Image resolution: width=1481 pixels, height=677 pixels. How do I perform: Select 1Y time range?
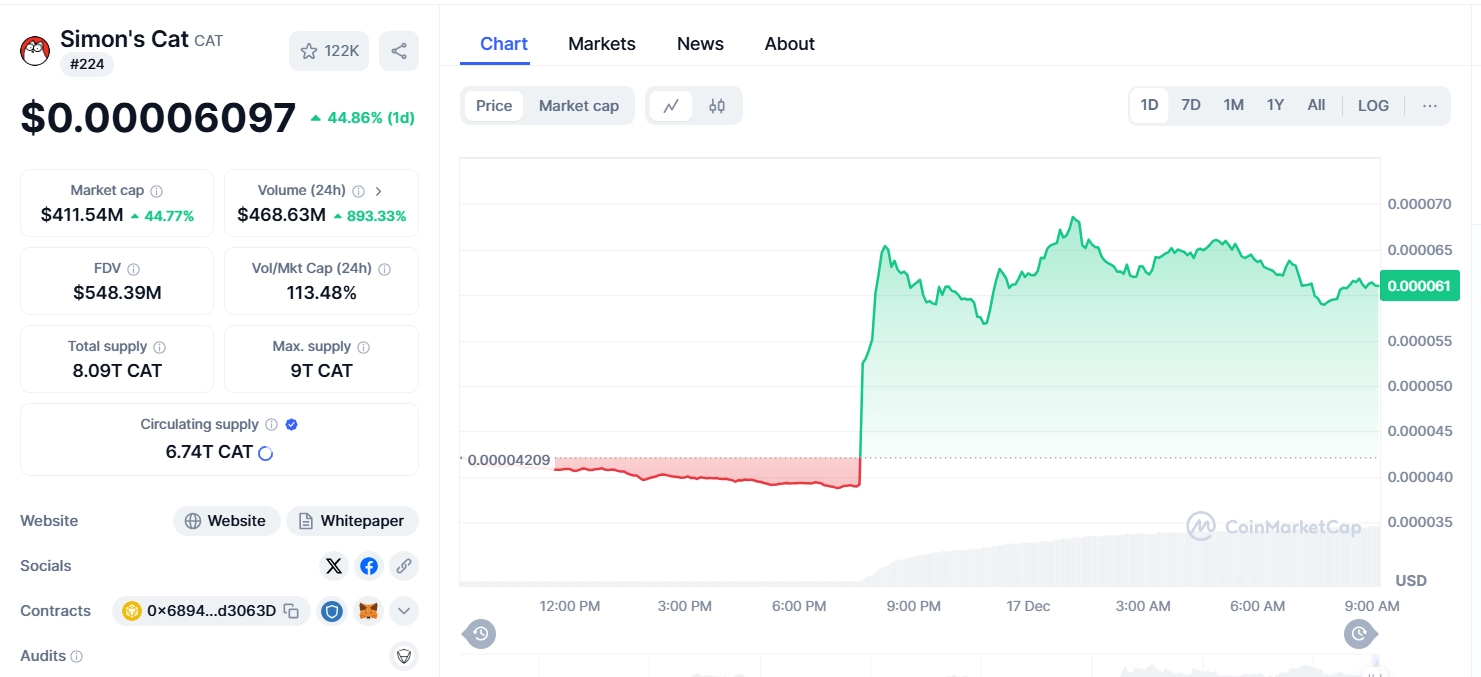[x=1275, y=105]
